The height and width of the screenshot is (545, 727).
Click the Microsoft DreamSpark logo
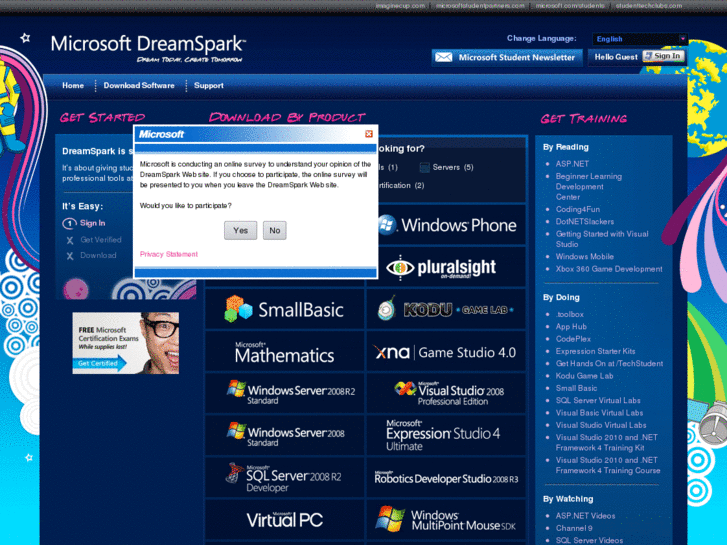pos(147,46)
